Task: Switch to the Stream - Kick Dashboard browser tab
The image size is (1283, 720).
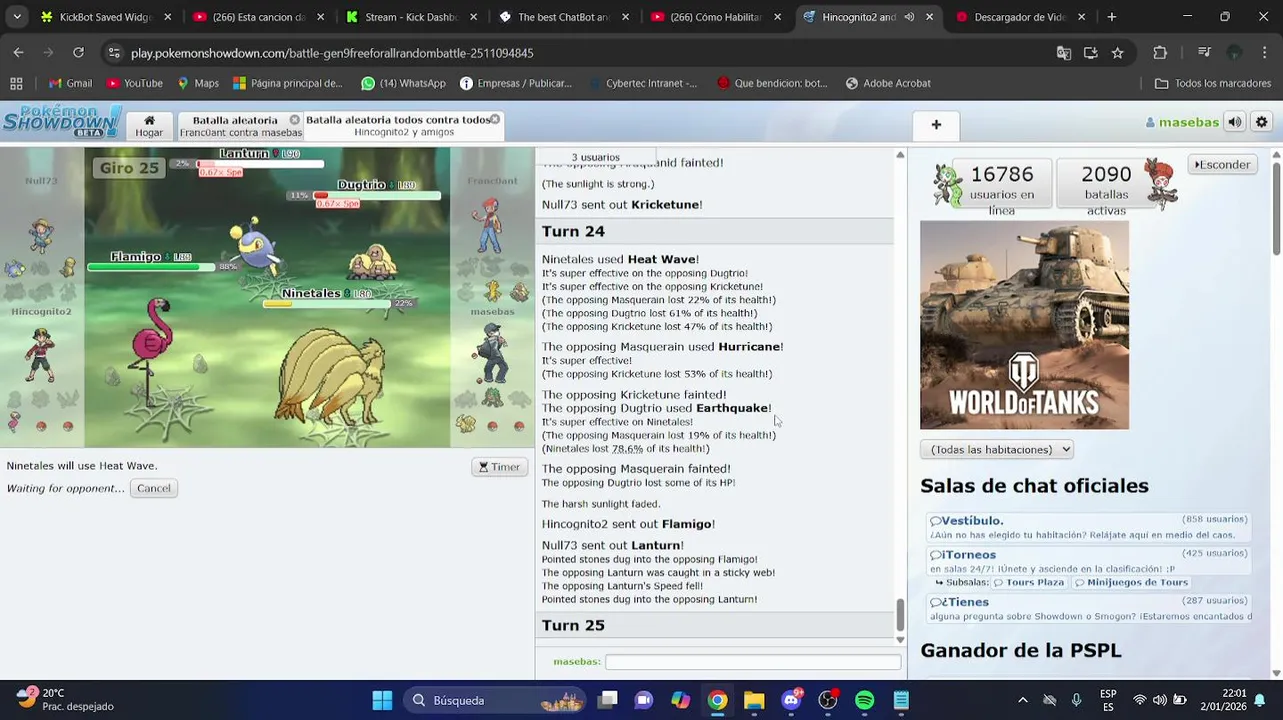Action: click(409, 17)
